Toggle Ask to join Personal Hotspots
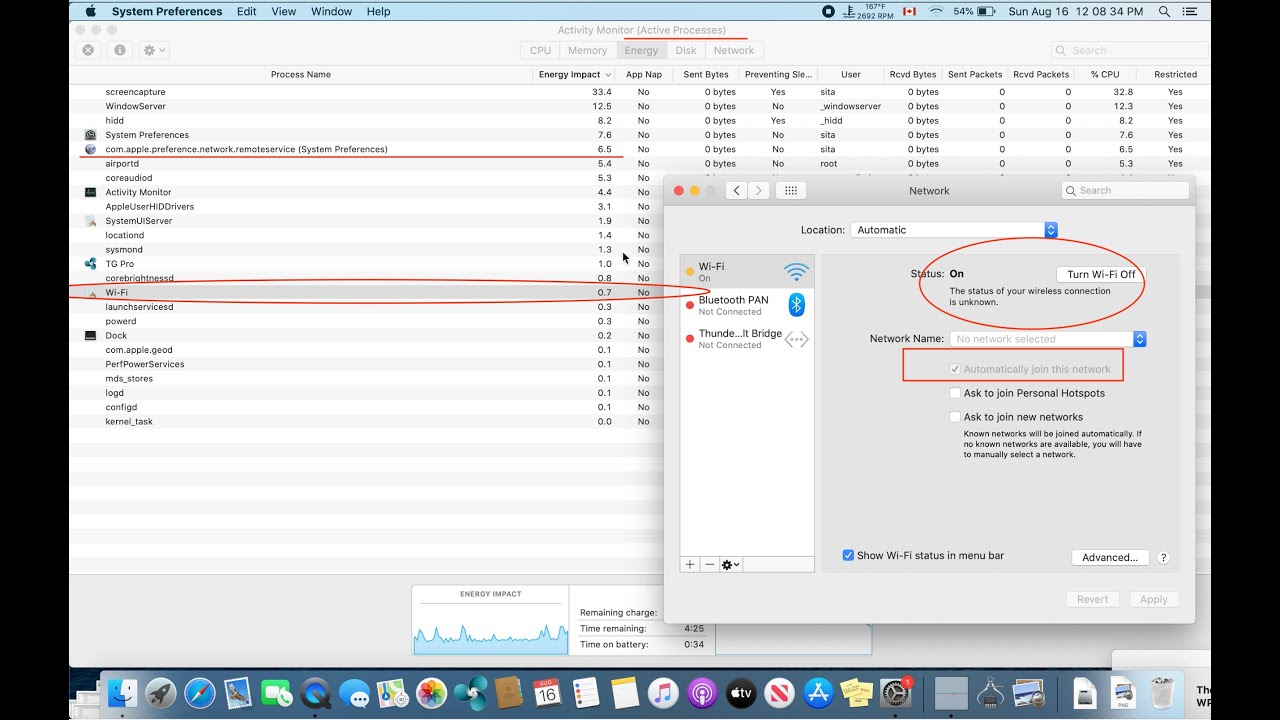The width and height of the screenshot is (1280, 720). pos(955,393)
